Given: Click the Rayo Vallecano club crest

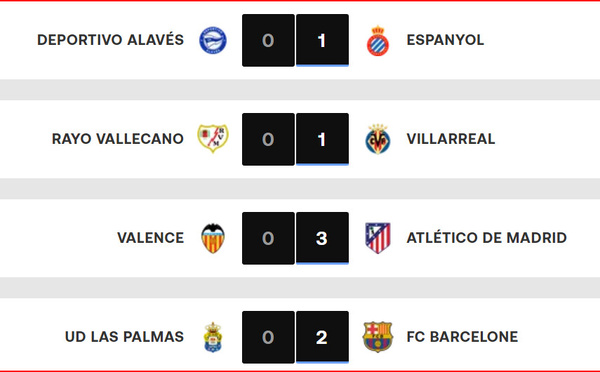Looking at the screenshot, I should [x=213, y=139].
